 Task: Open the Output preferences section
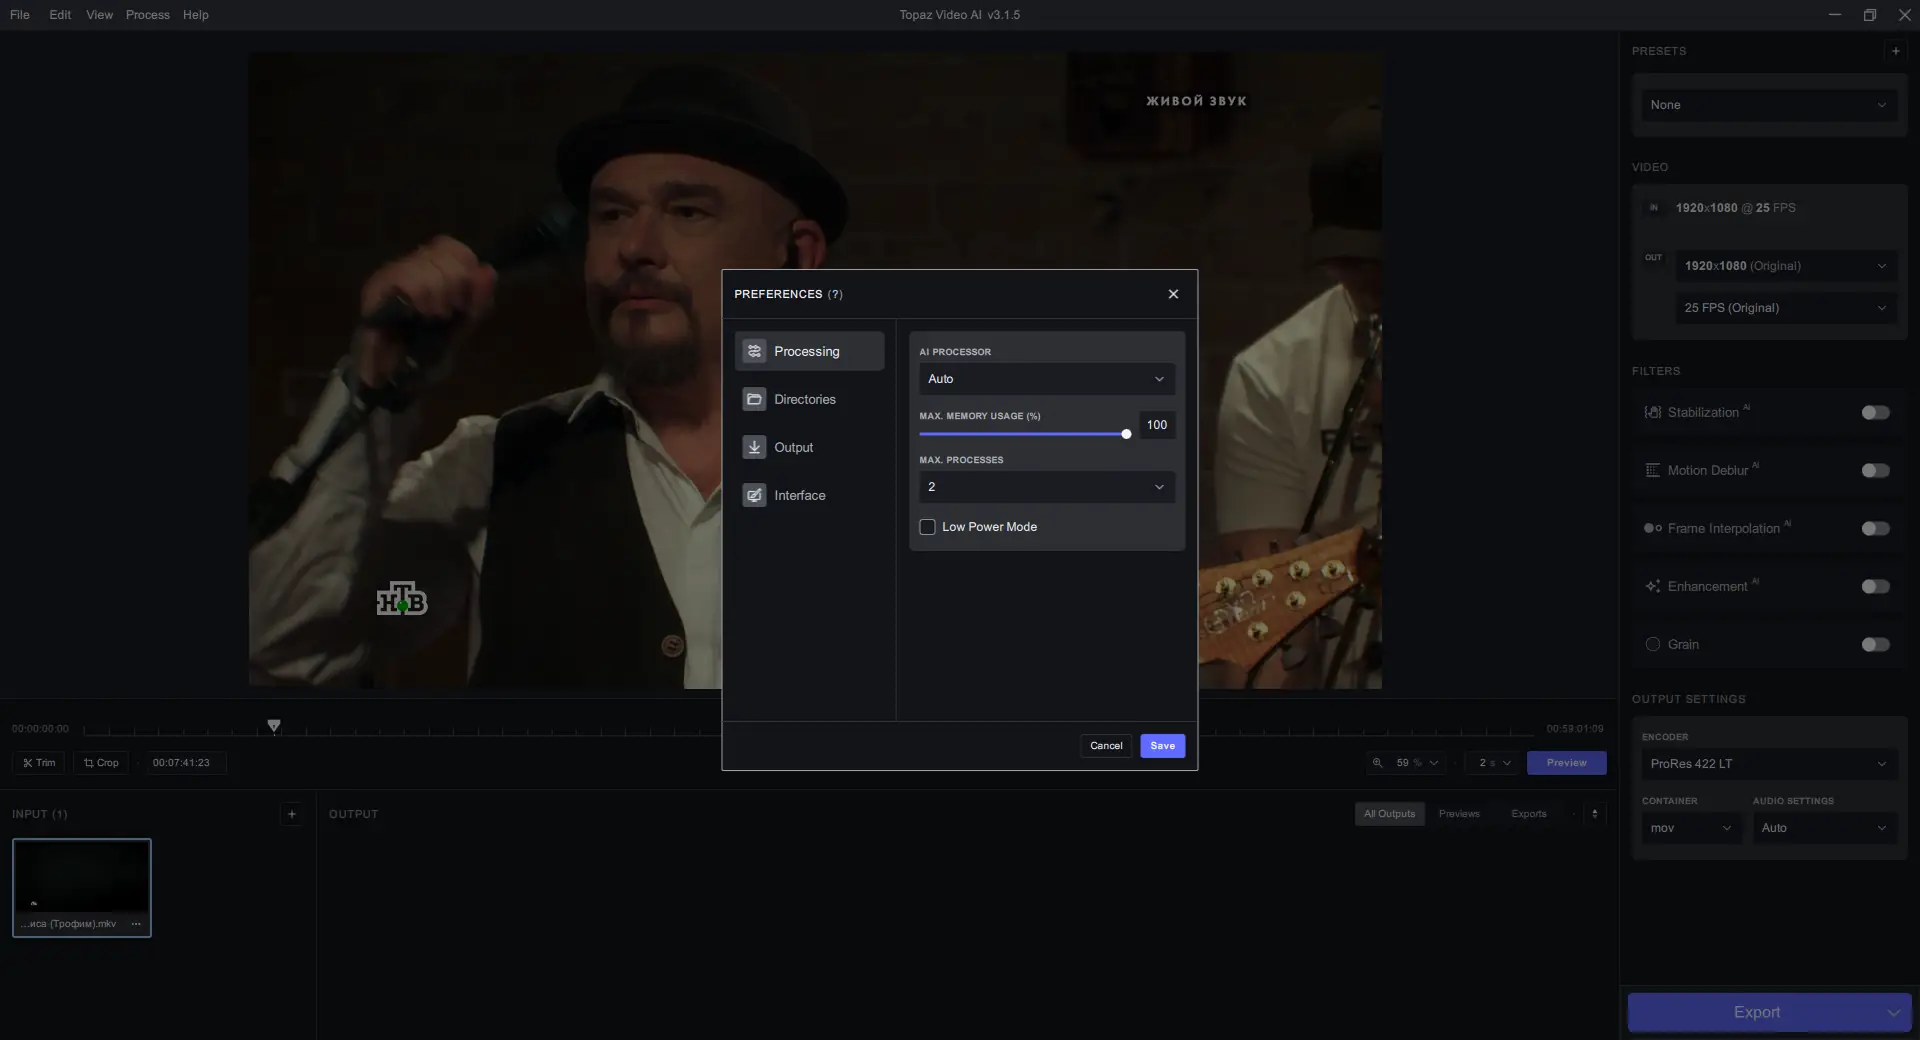point(809,447)
